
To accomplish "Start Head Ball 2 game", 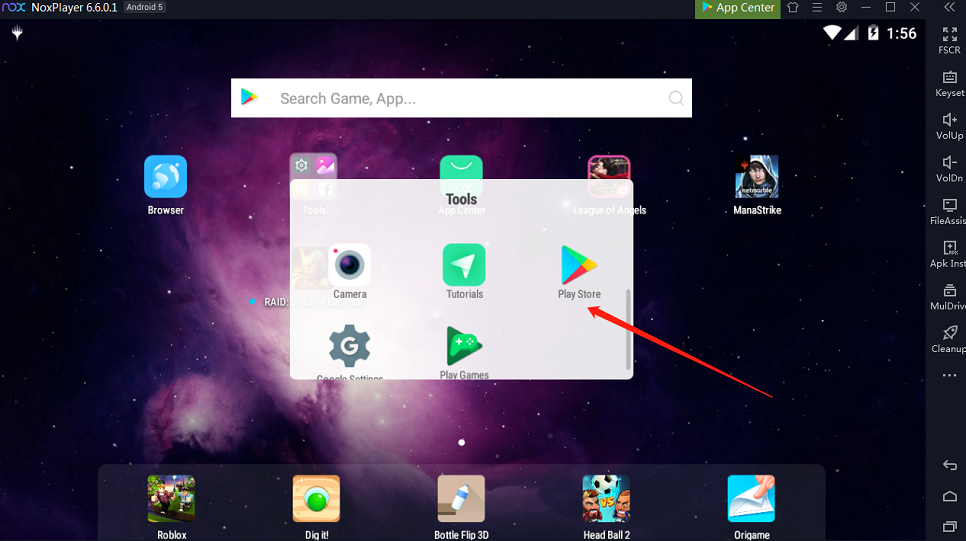I will [606, 498].
